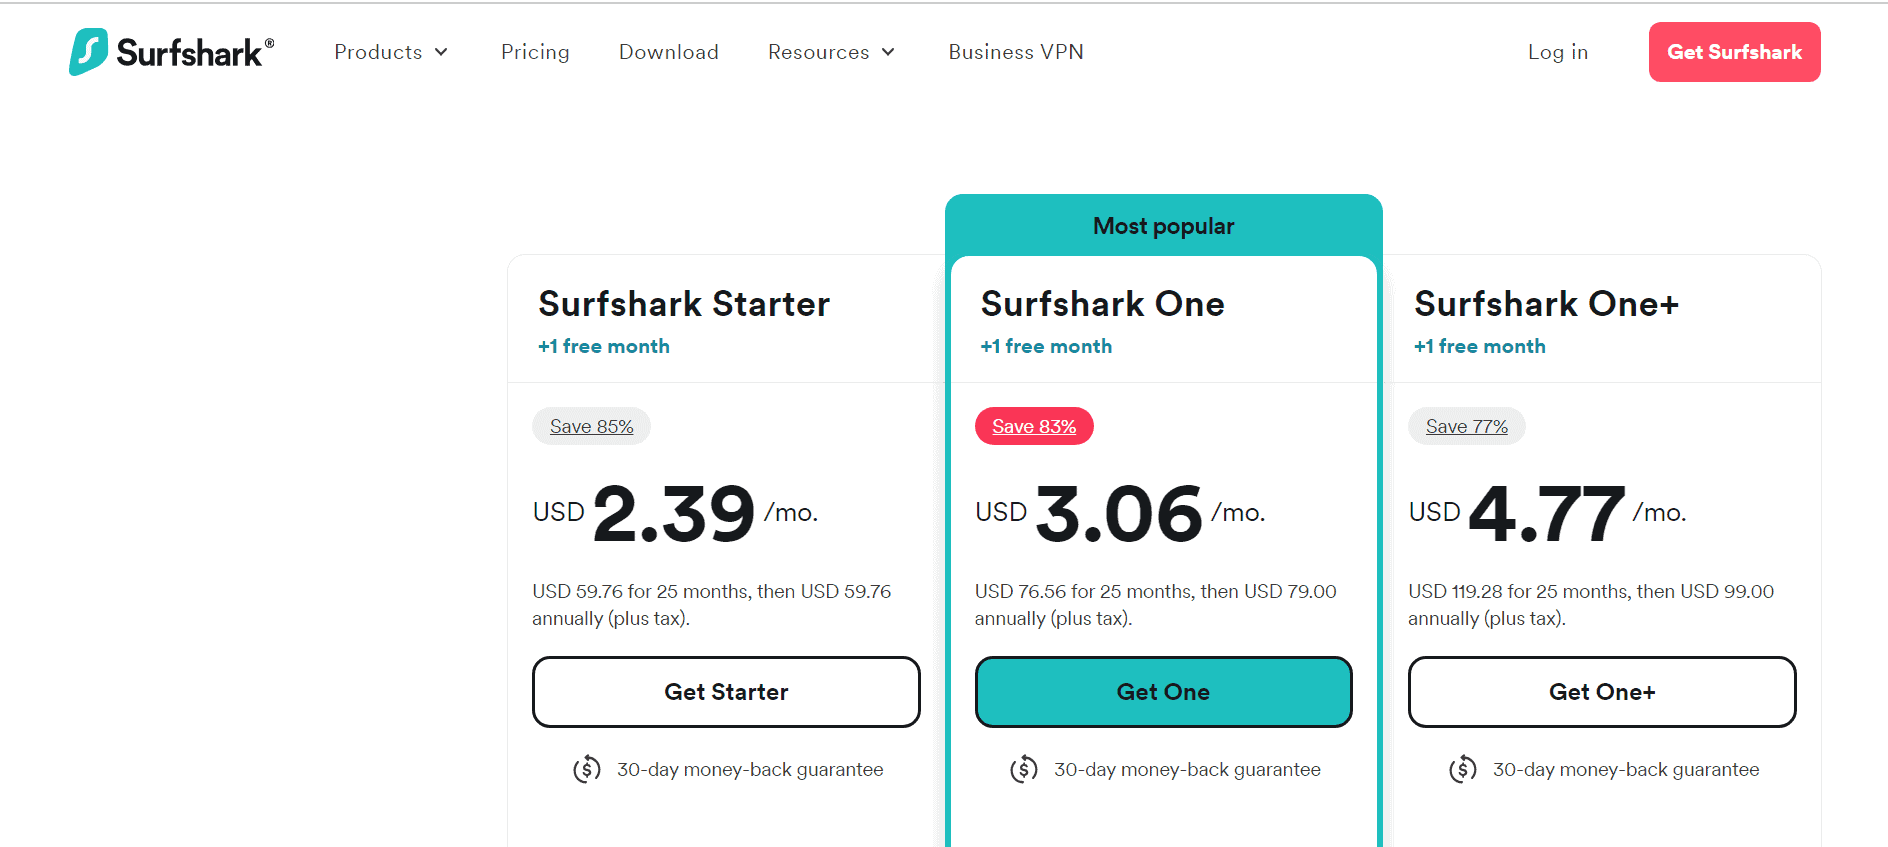Open the Log in link
1888x847 pixels.
[x=1558, y=52]
